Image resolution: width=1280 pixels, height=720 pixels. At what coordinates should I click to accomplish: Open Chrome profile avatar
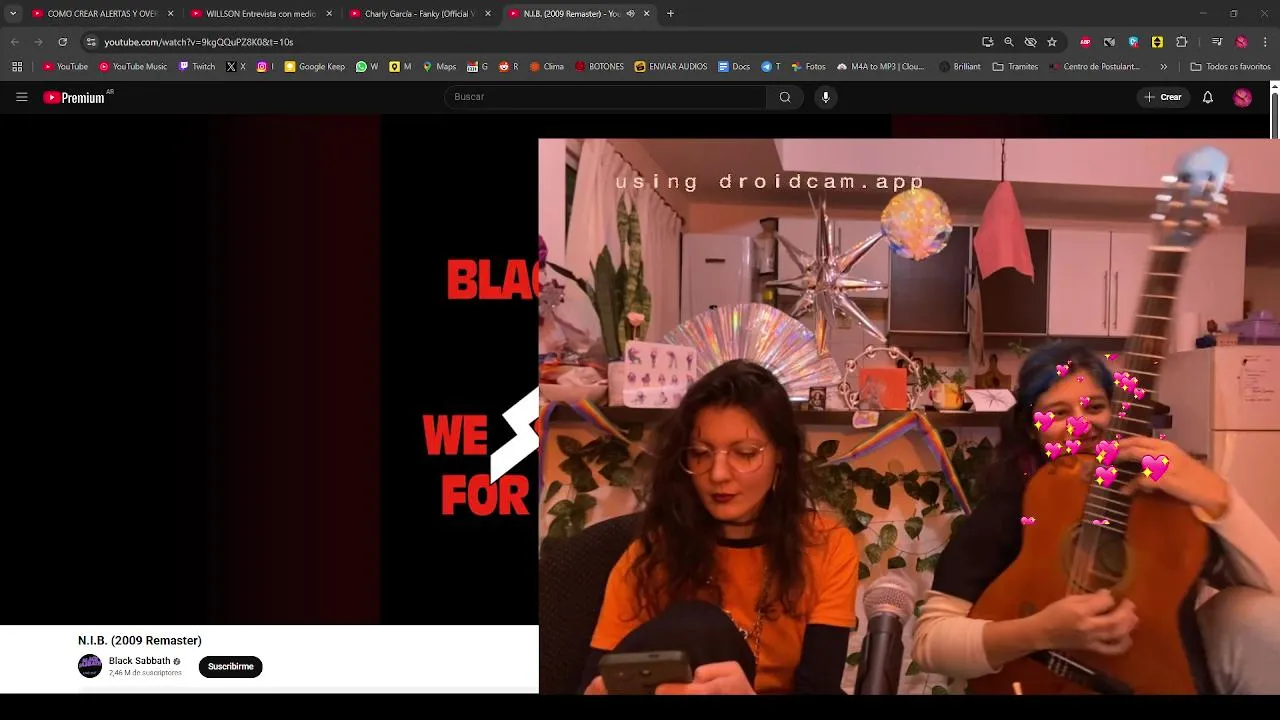click(x=1241, y=42)
